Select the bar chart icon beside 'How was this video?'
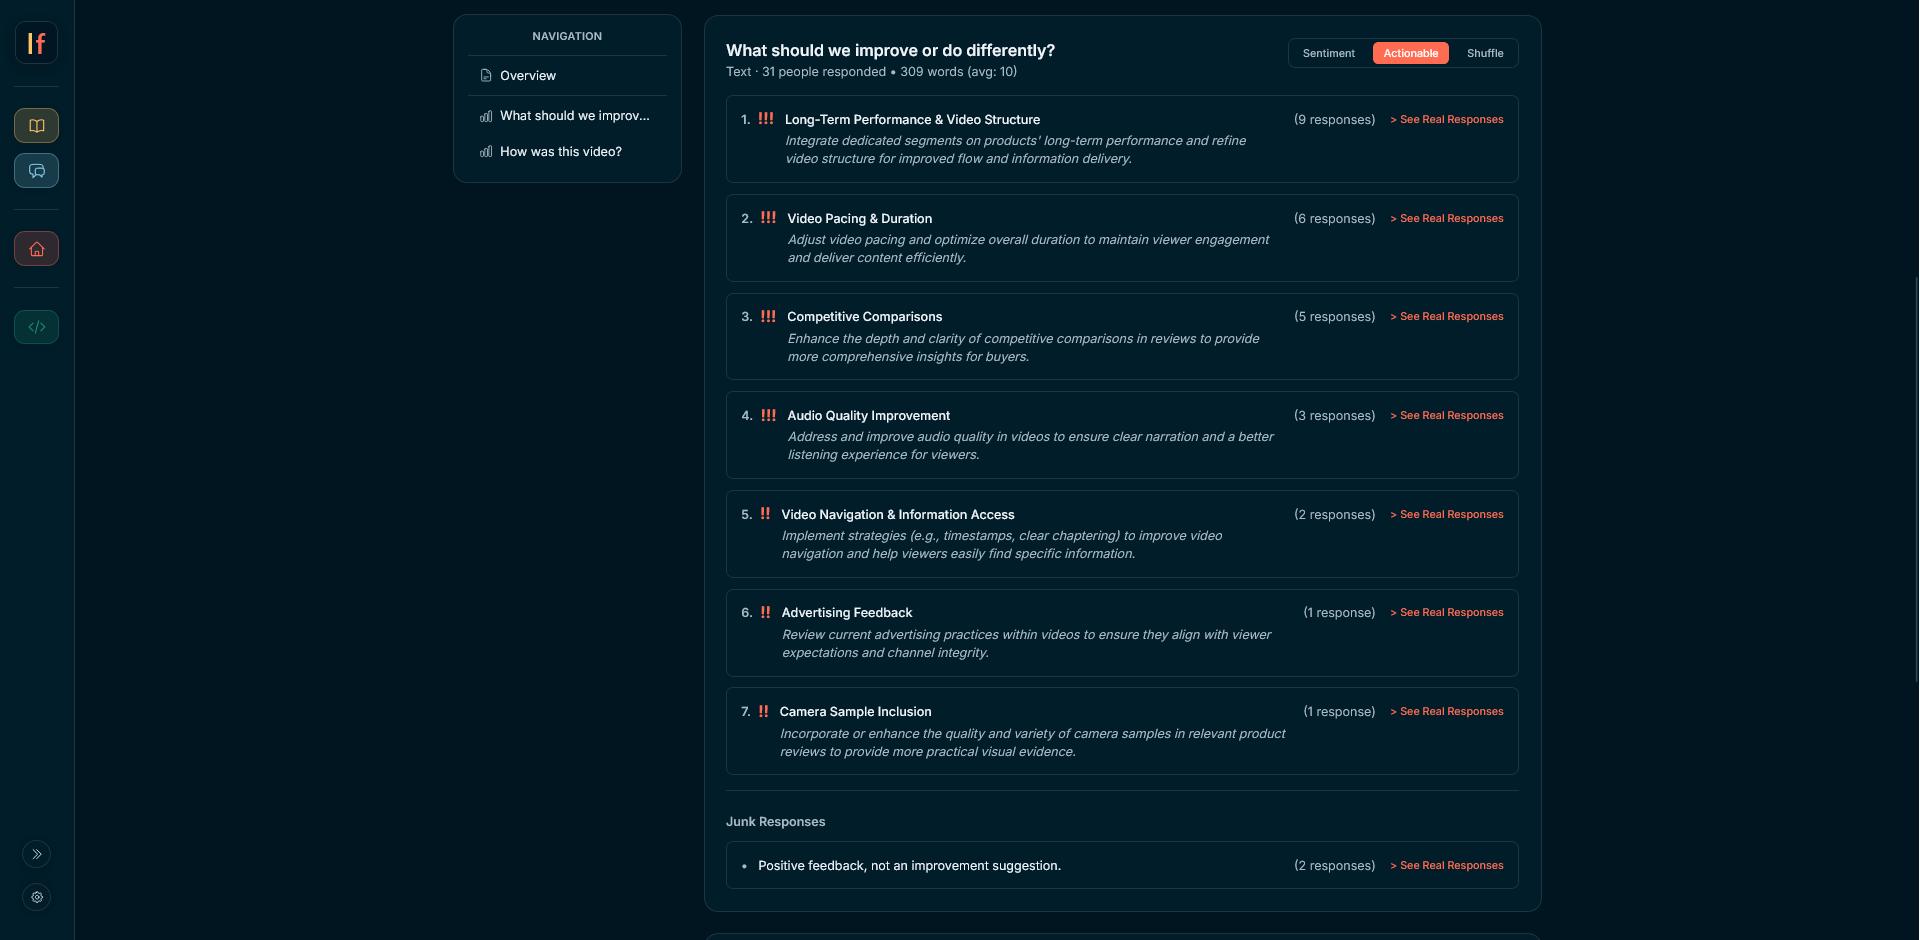 coord(485,151)
